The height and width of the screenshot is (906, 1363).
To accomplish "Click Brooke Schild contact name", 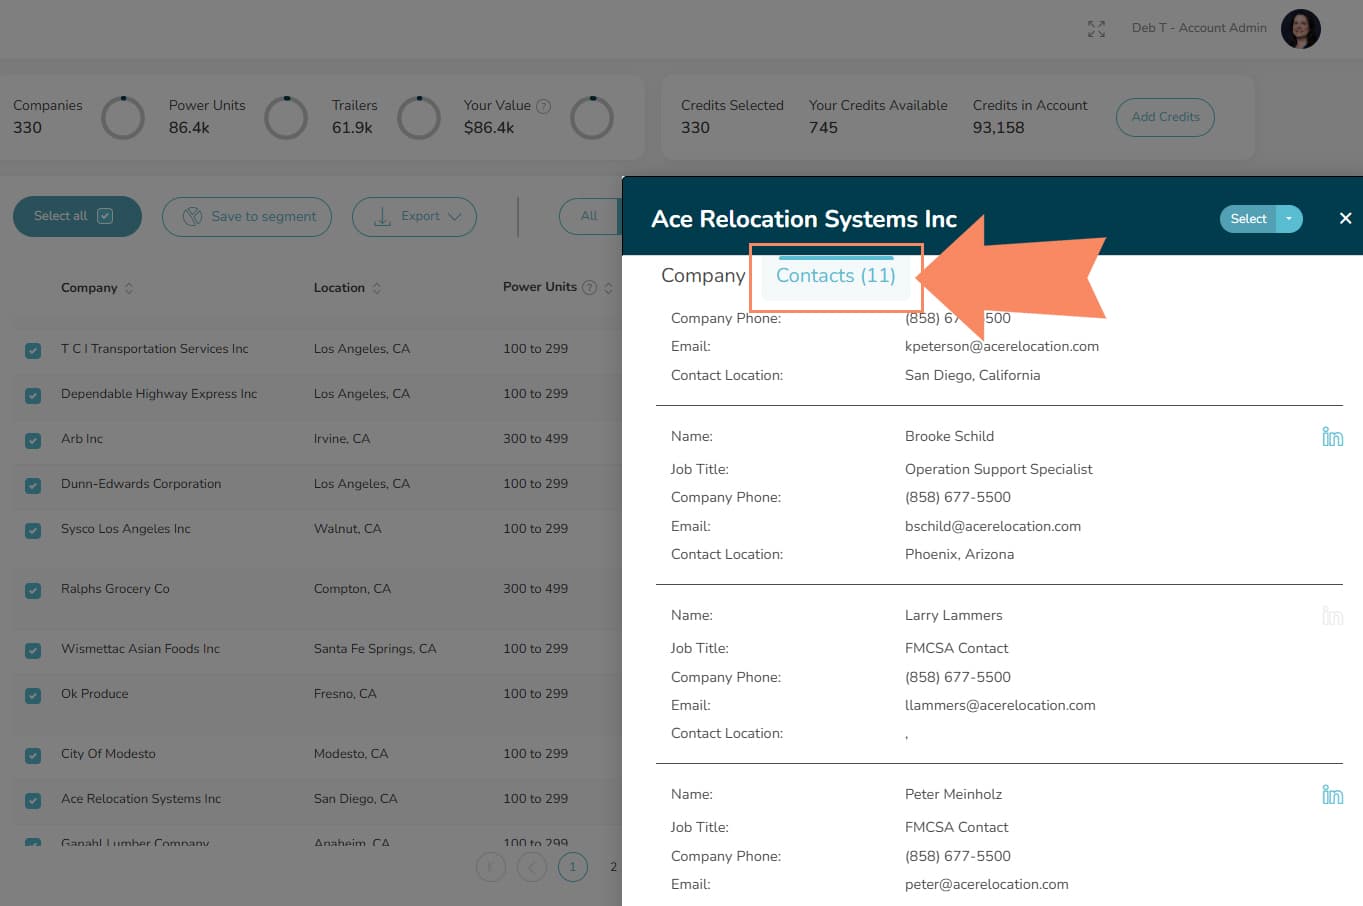I will click(949, 436).
